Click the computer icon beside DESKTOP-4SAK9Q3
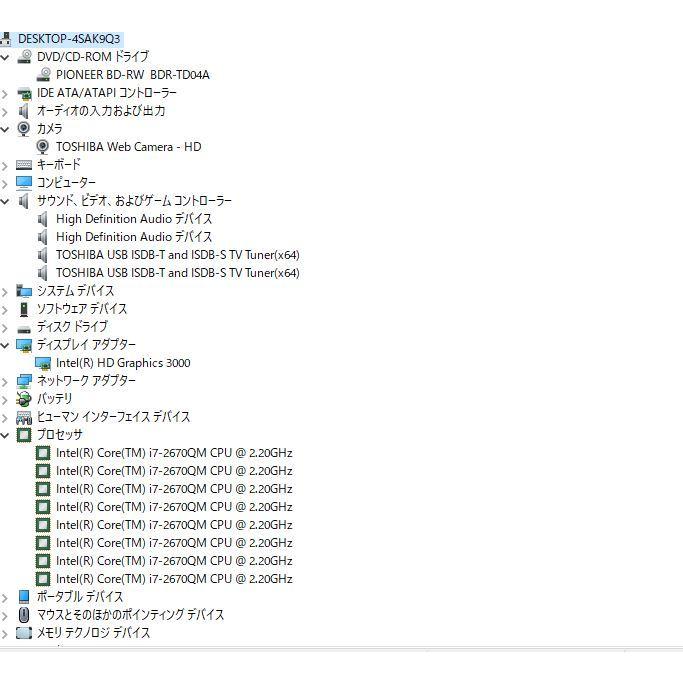Screen dimensions: 683x683 click(5, 39)
